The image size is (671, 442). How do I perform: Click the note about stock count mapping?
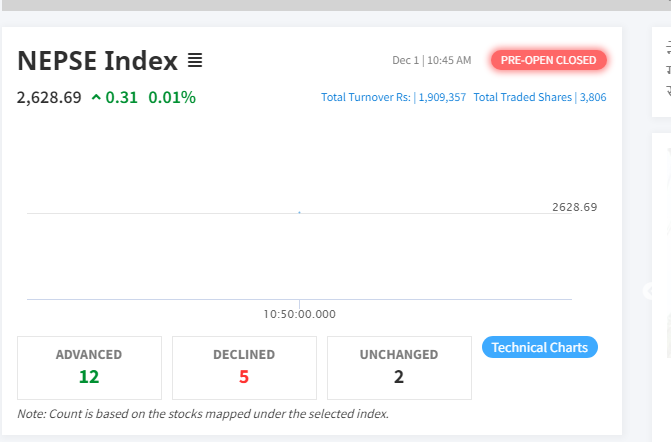tap(203, 414)
